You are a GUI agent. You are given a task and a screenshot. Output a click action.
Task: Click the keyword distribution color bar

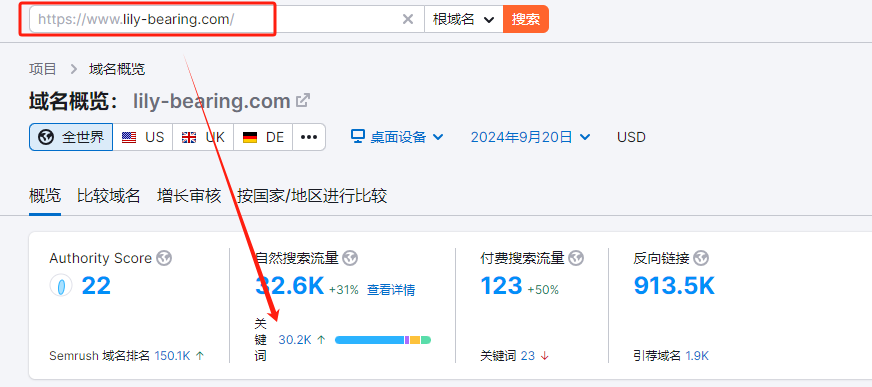383,340
